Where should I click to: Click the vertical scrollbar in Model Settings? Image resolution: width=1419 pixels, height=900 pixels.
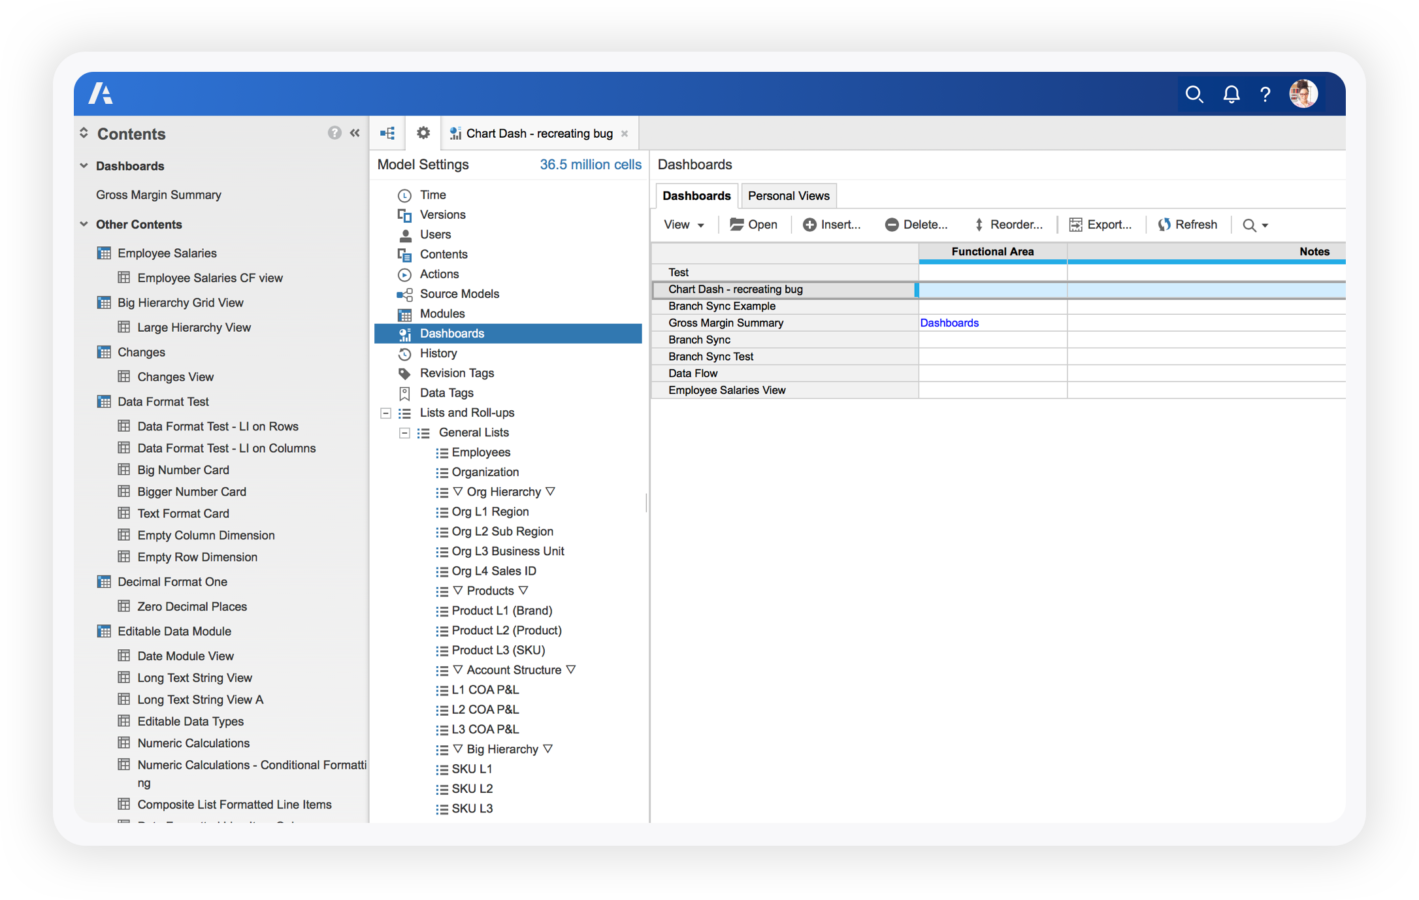tap(645, 503)
